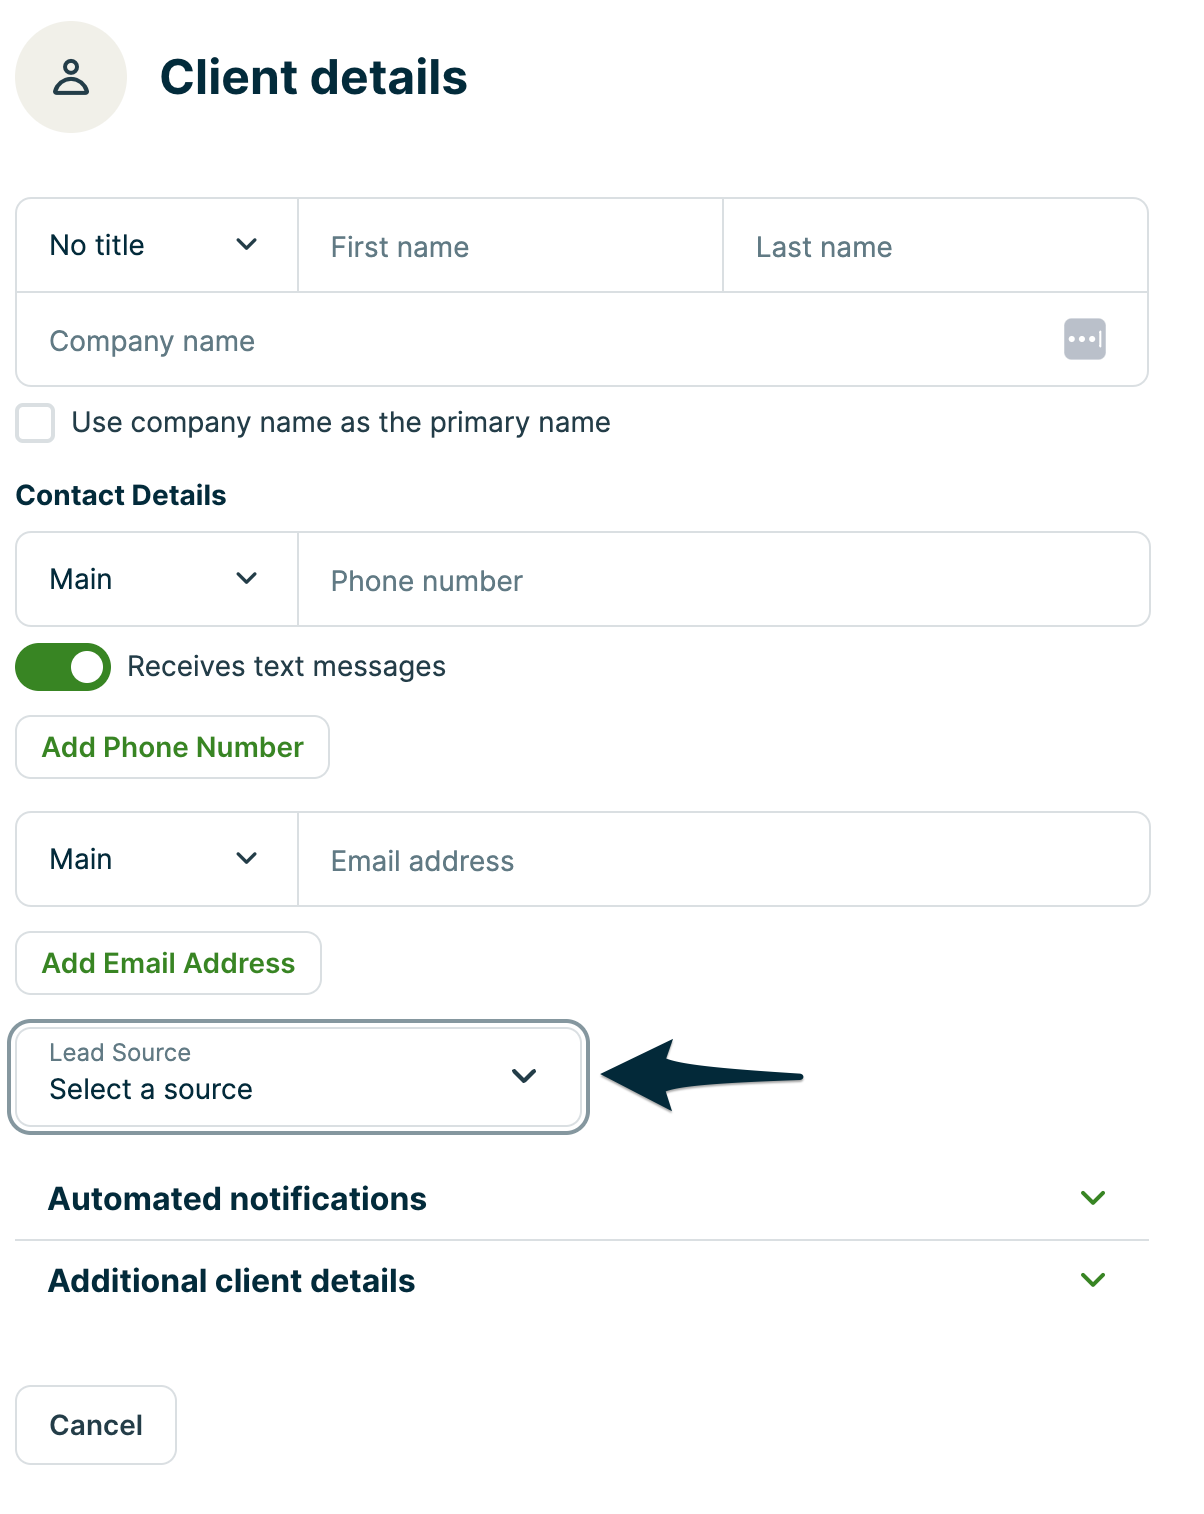Screen dimensions: 1204x1514
Task: Click the Cancel button
Action: pos(96,1425)
